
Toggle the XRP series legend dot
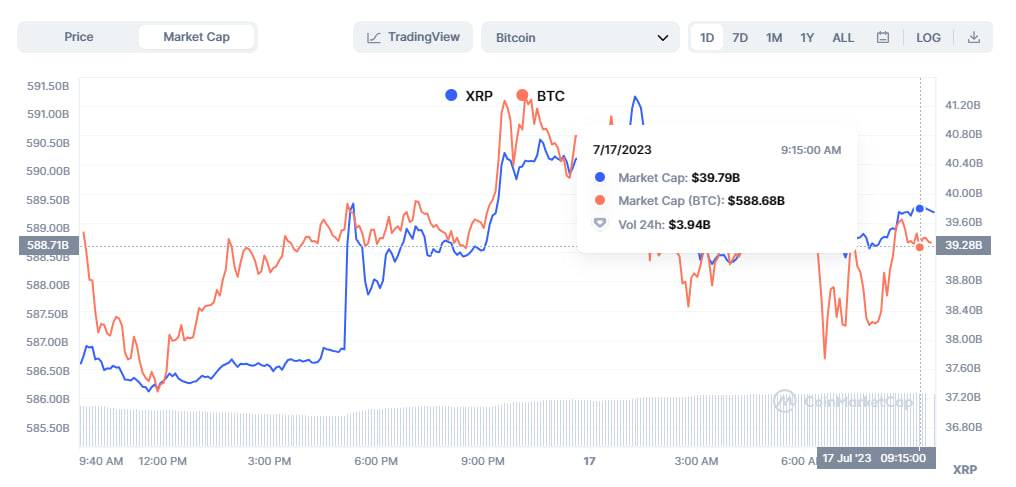451,95
